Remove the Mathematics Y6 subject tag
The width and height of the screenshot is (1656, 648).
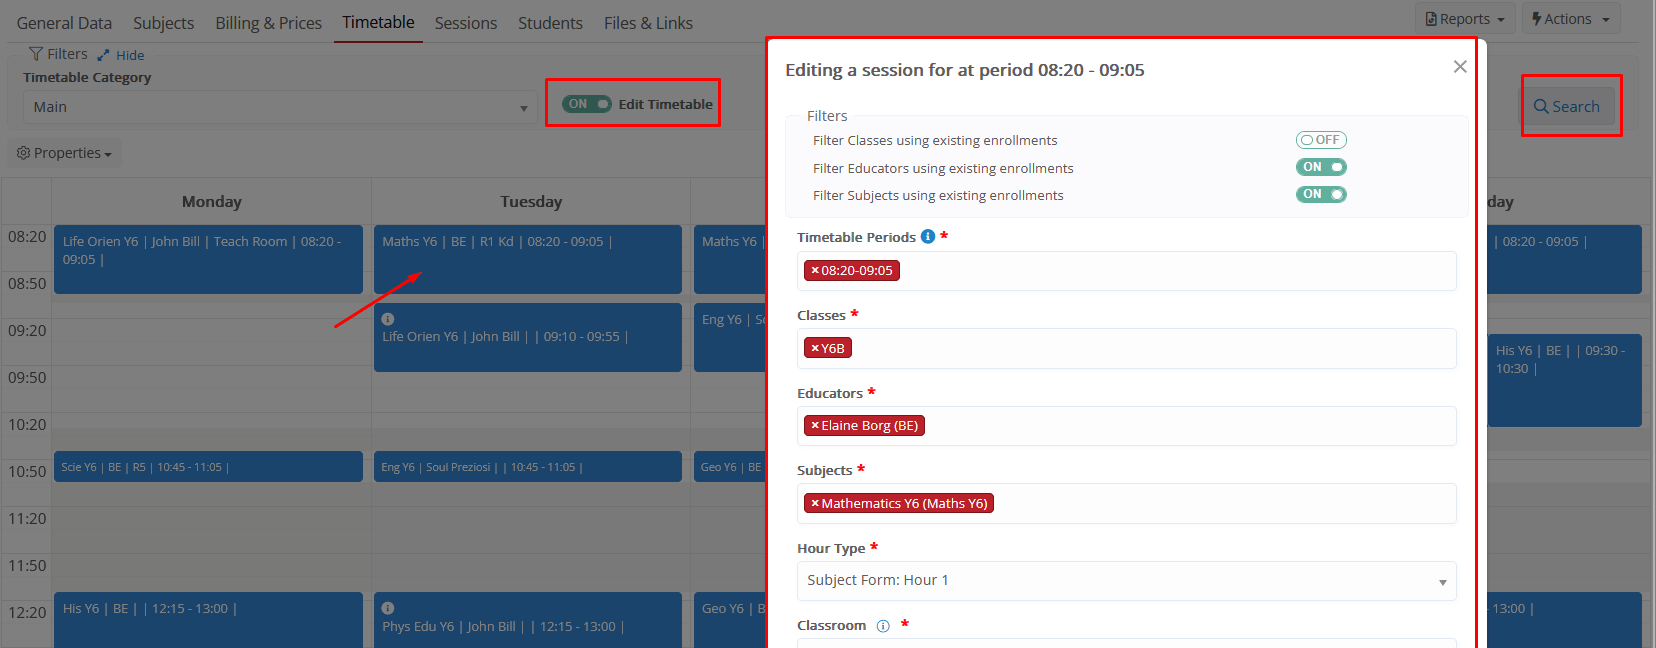[x=815, y=504]
